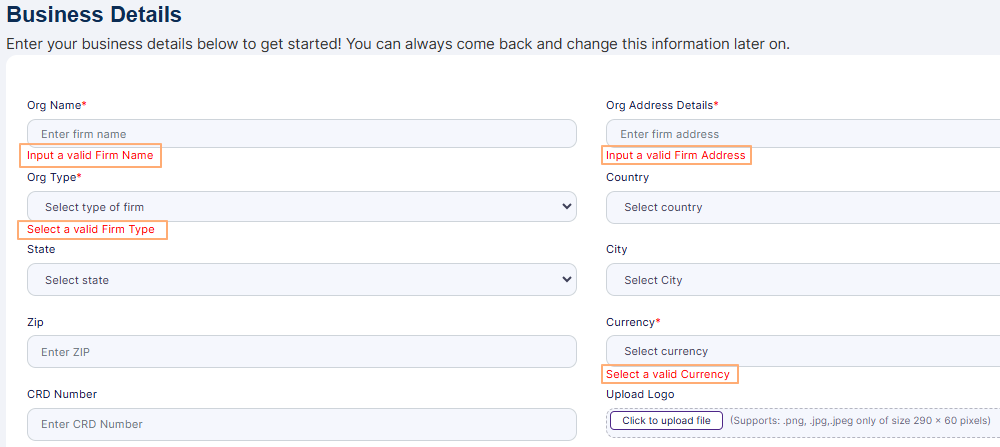Click the 'Select a valid Currency' error
Image resolution: width=1000 pixels, height=447 pixels.
[668, 374]
